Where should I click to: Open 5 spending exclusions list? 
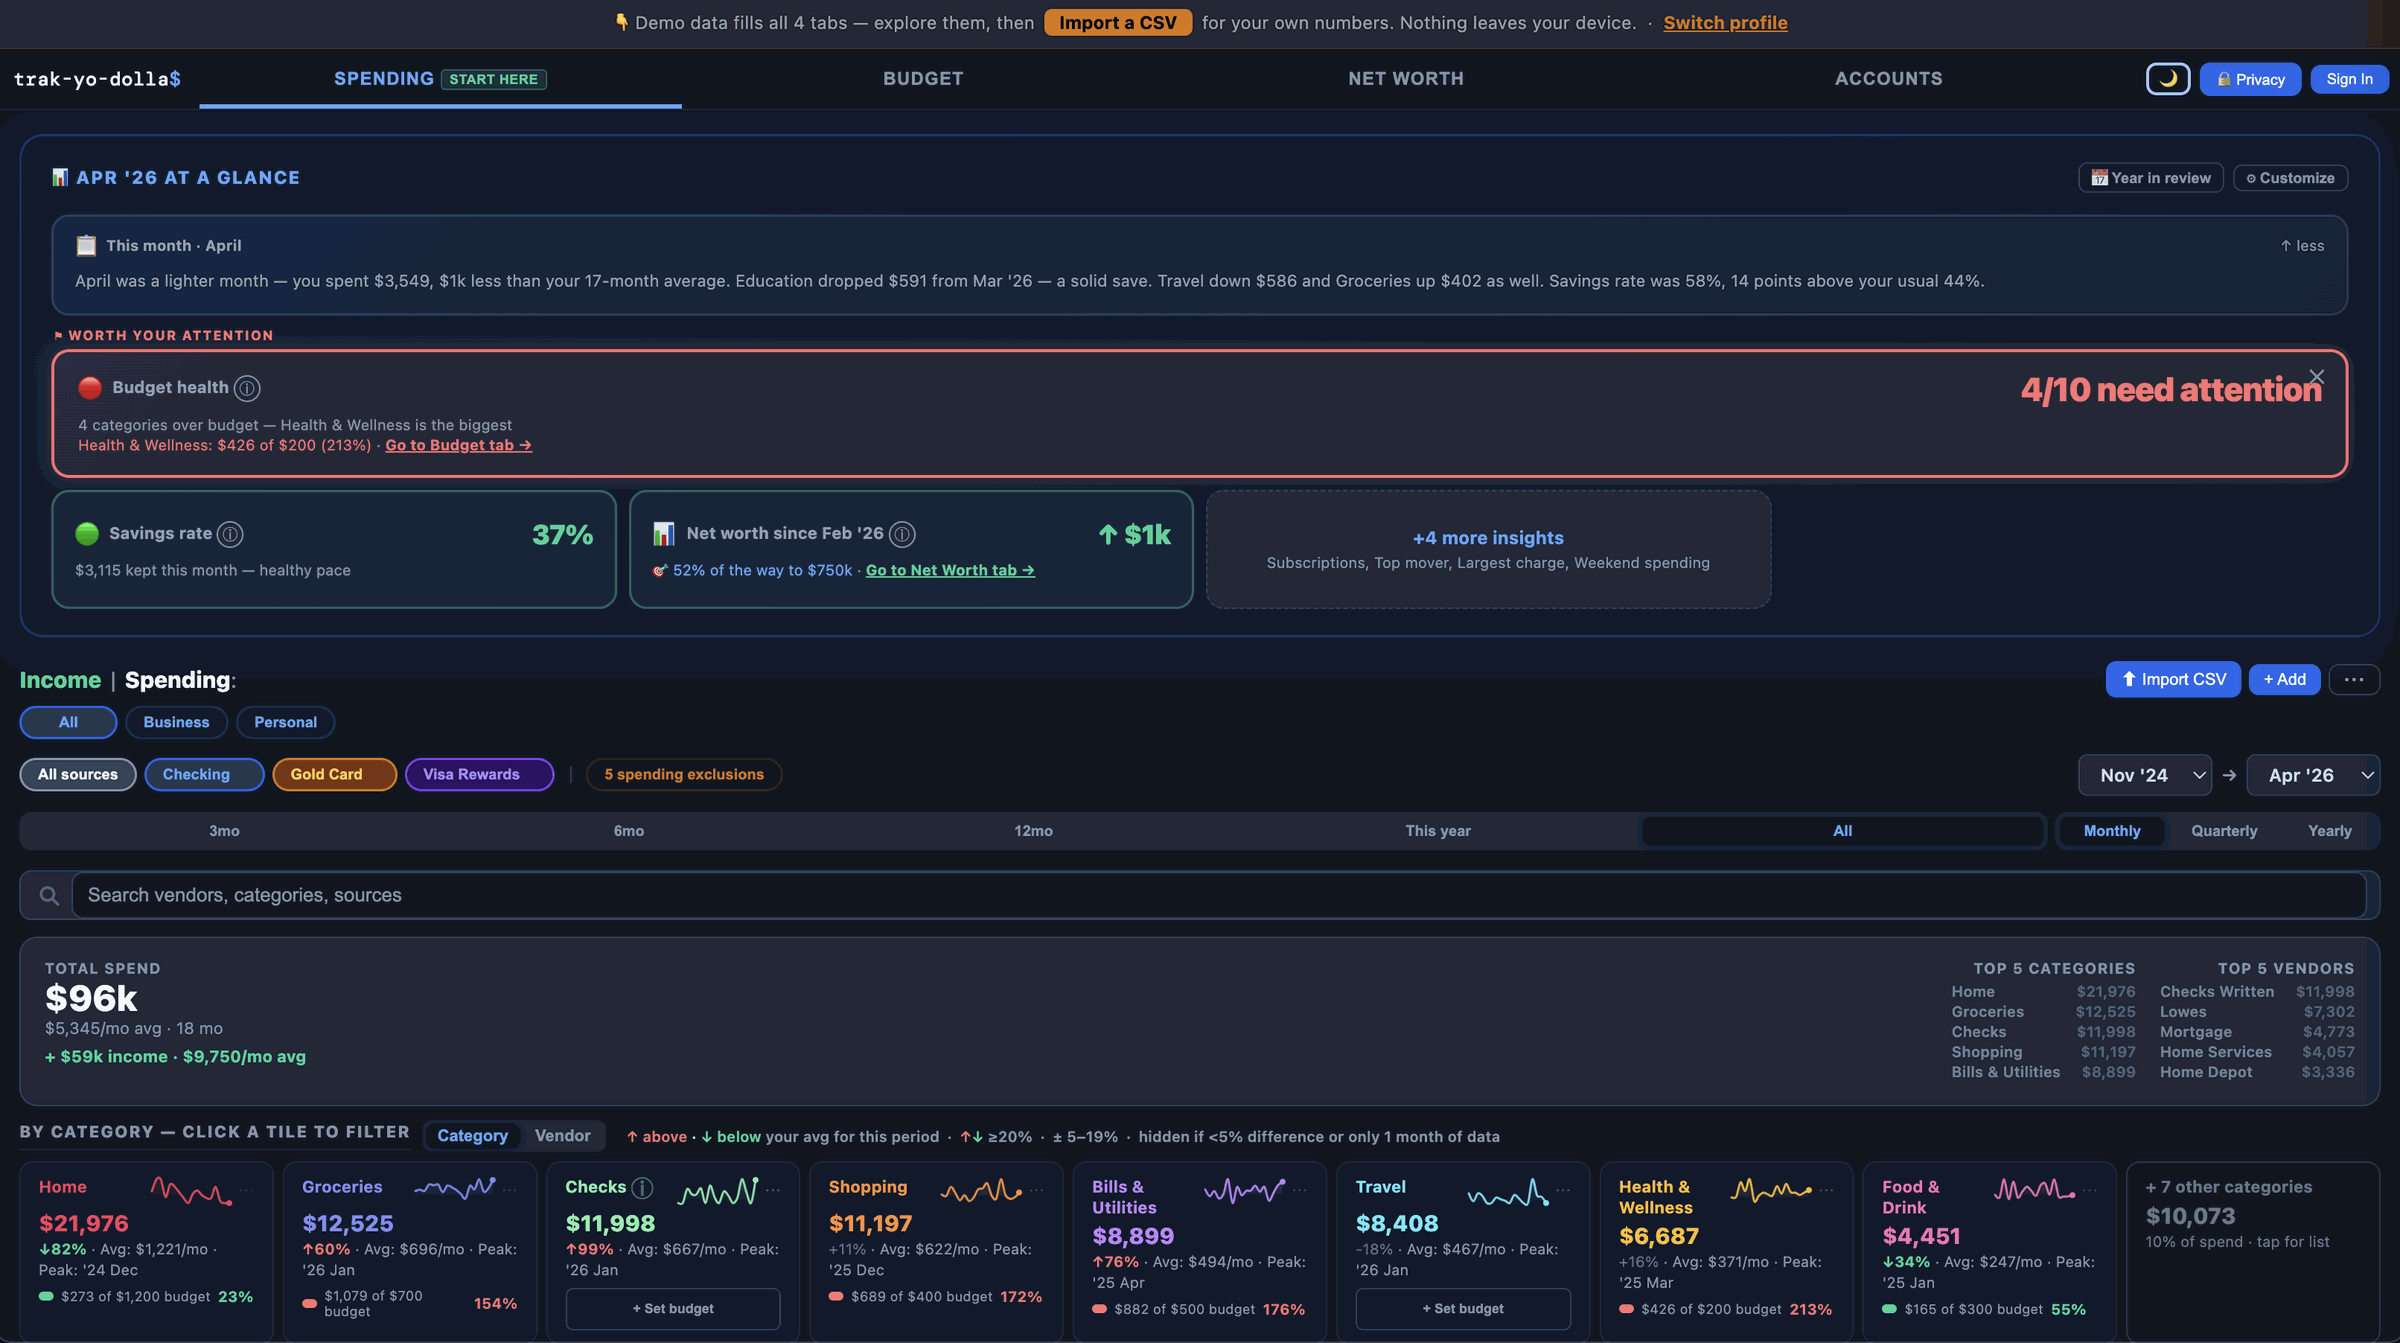684,774
